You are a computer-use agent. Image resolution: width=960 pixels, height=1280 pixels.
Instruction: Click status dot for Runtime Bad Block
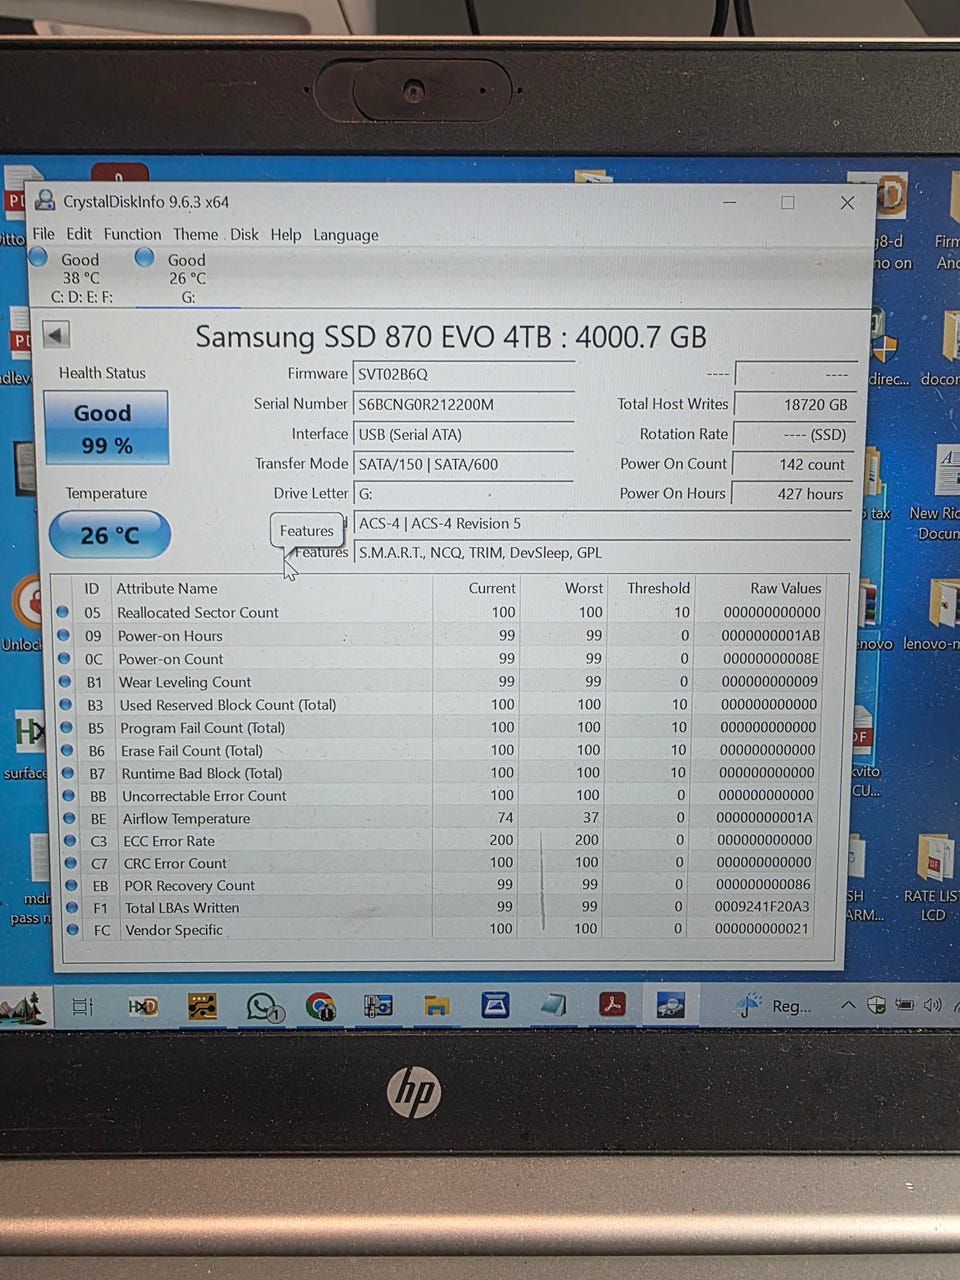68,772
